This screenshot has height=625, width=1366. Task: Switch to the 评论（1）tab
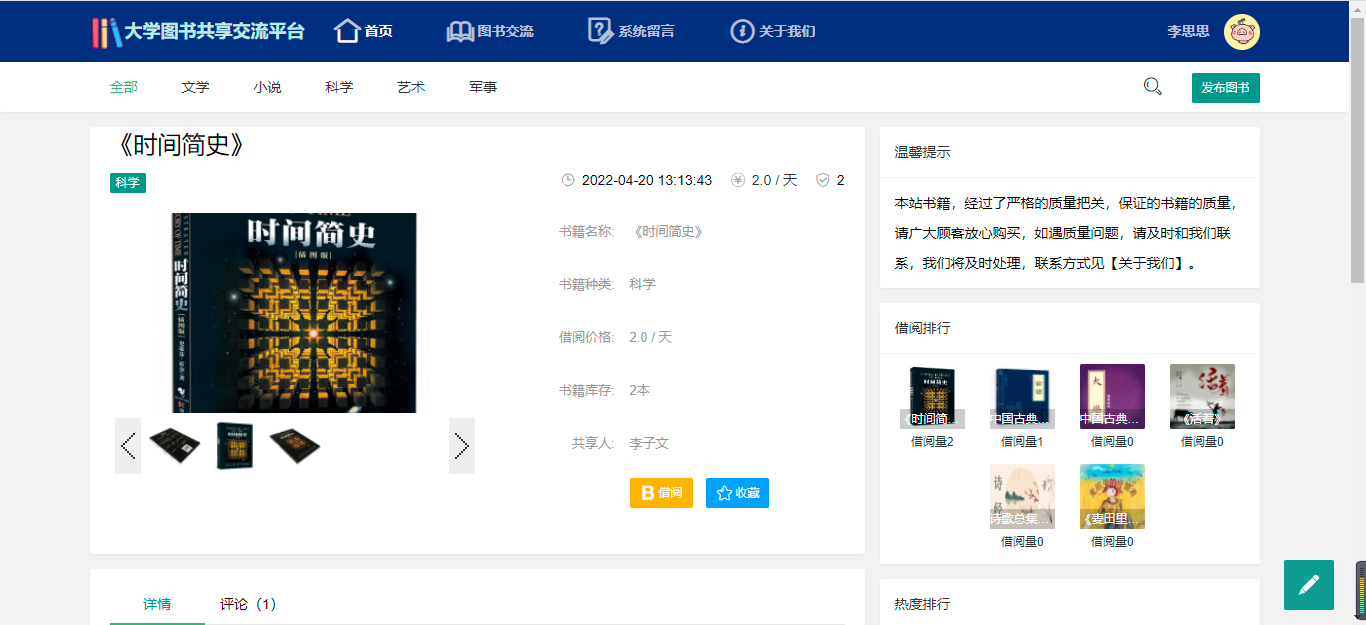tap(248, 604)
